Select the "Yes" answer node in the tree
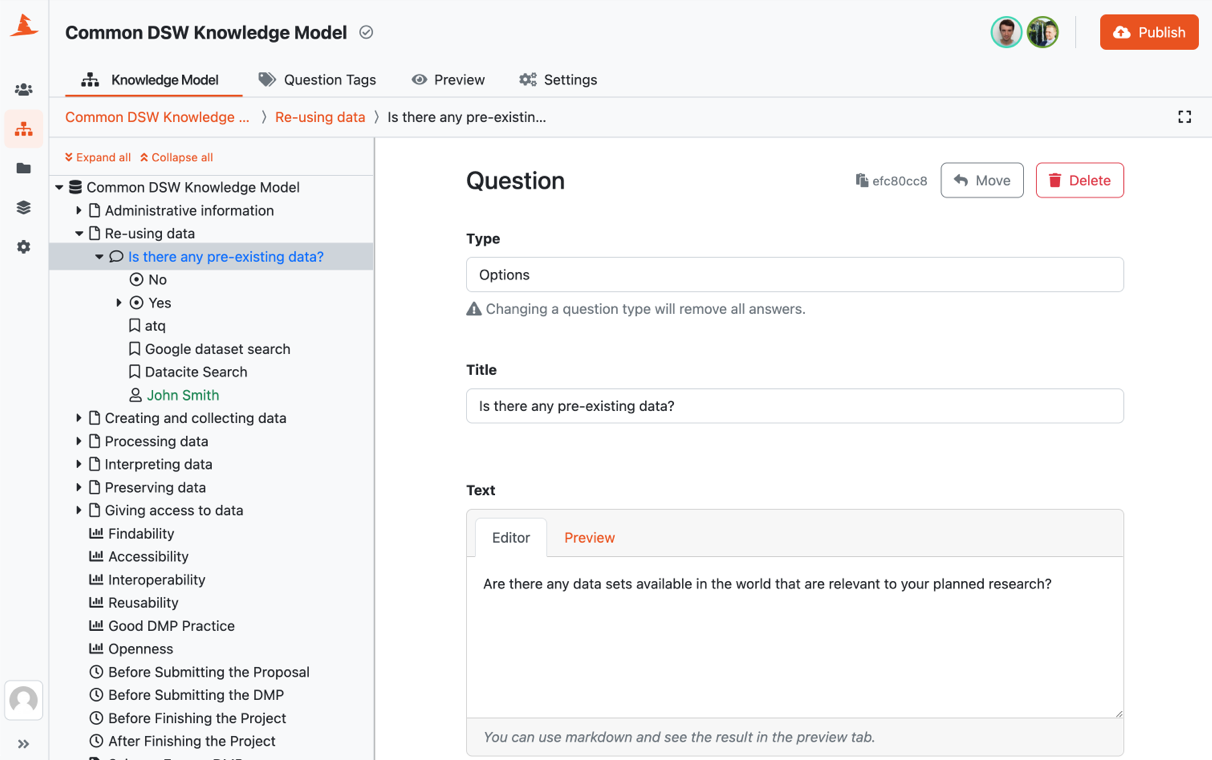 pyautogui.click(x=157, y=302)
